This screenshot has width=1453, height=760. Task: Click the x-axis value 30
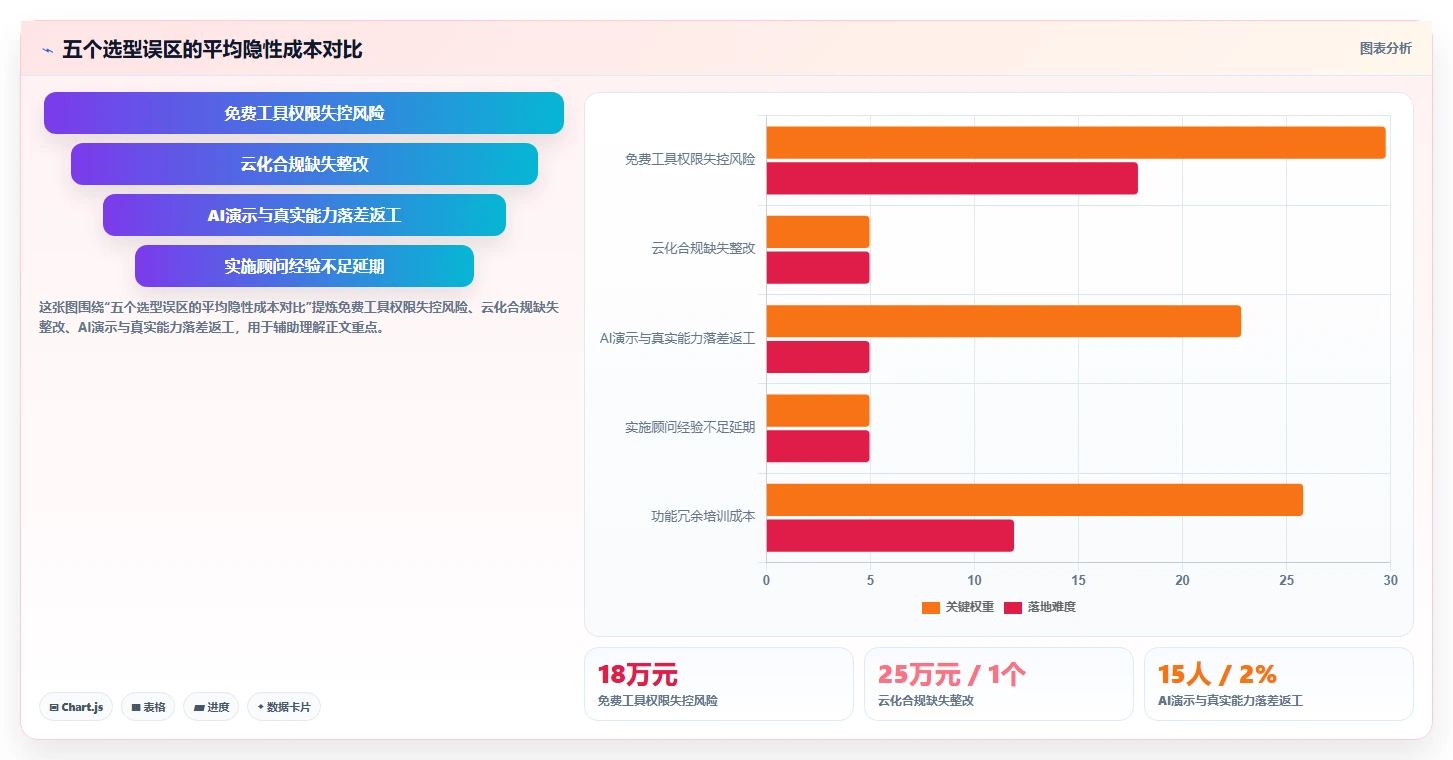[1390, 580]
